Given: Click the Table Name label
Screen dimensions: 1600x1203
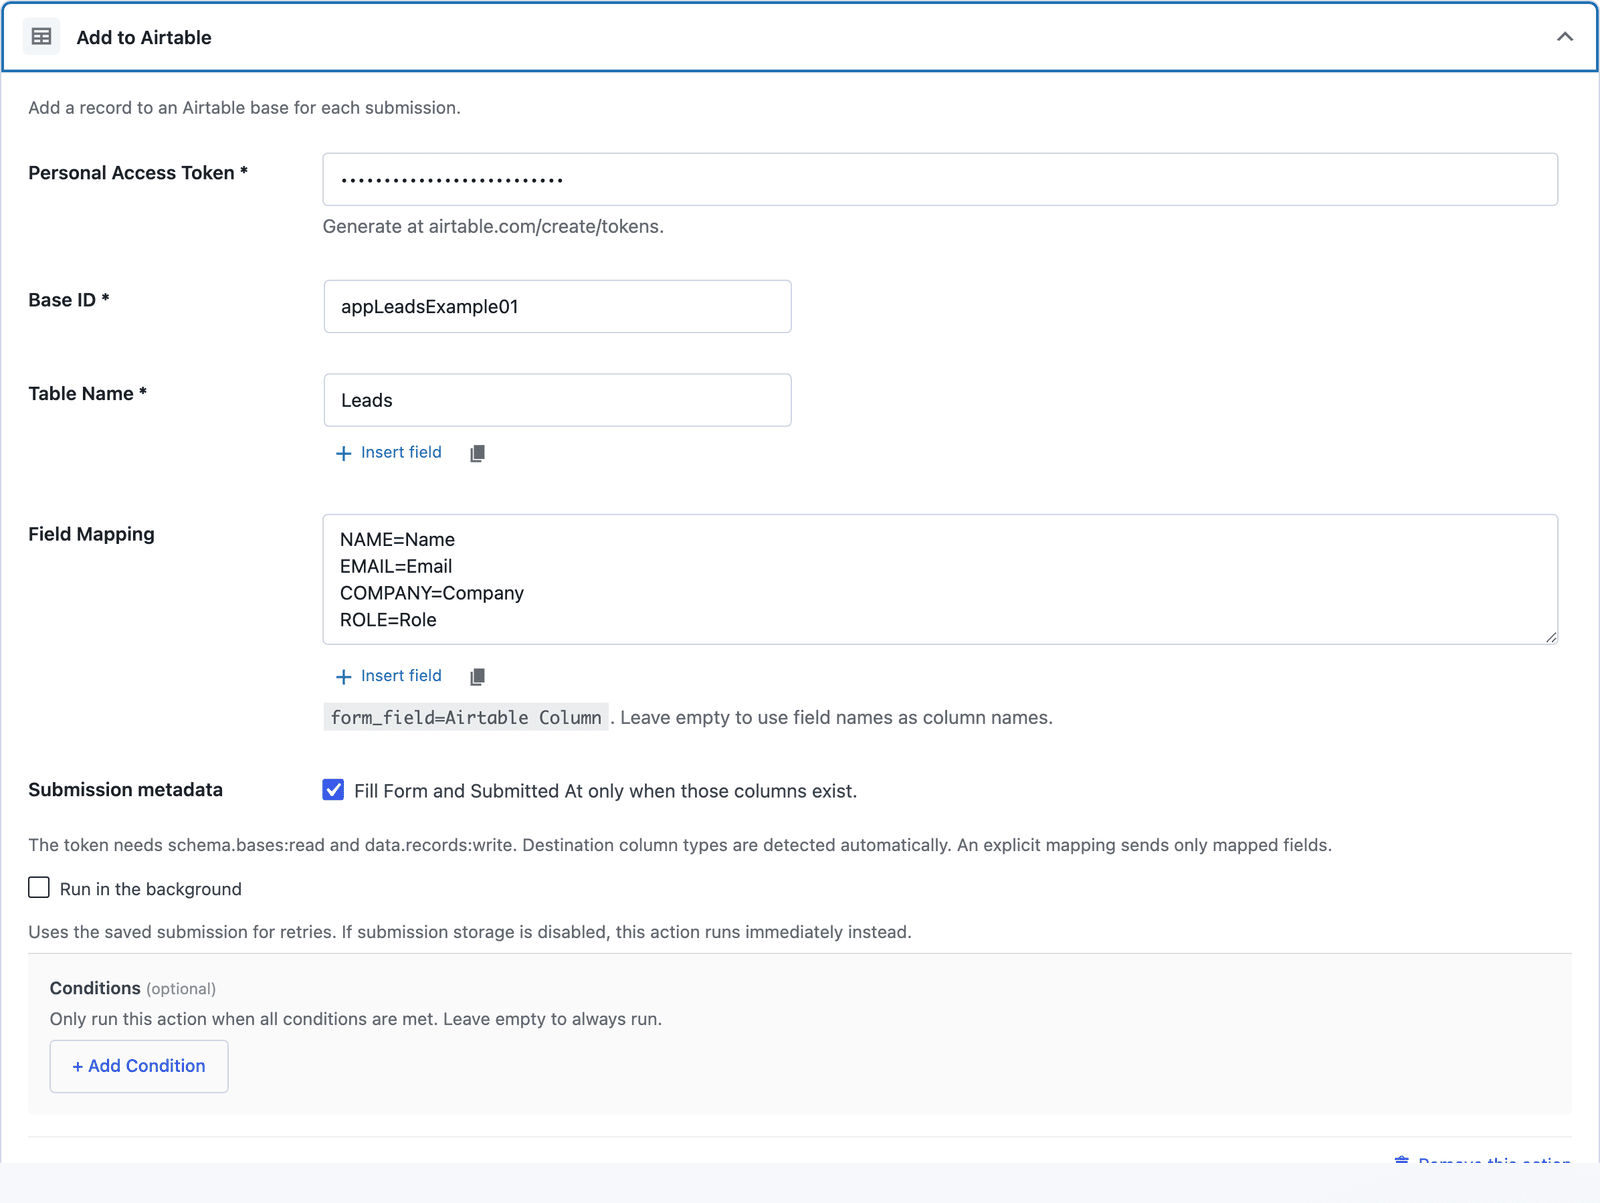Looking at the screenshot, I should (88, 394).
